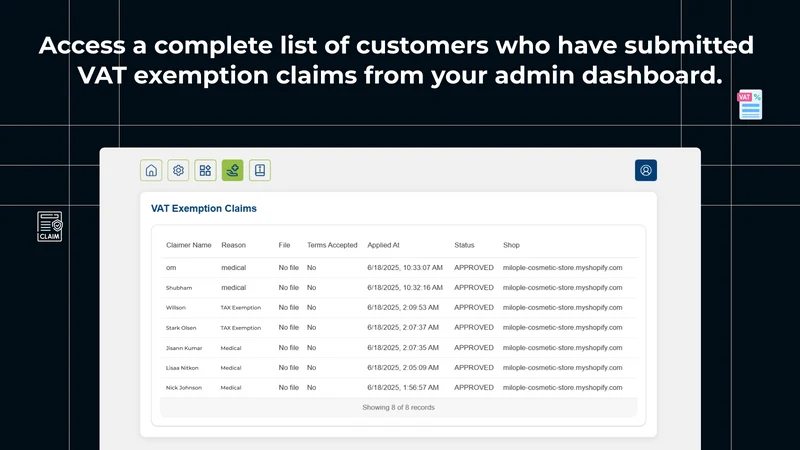Click shop URL in Stark Olsen row
Viewport: 800px width, 450px height.
[x=562, y=328]
